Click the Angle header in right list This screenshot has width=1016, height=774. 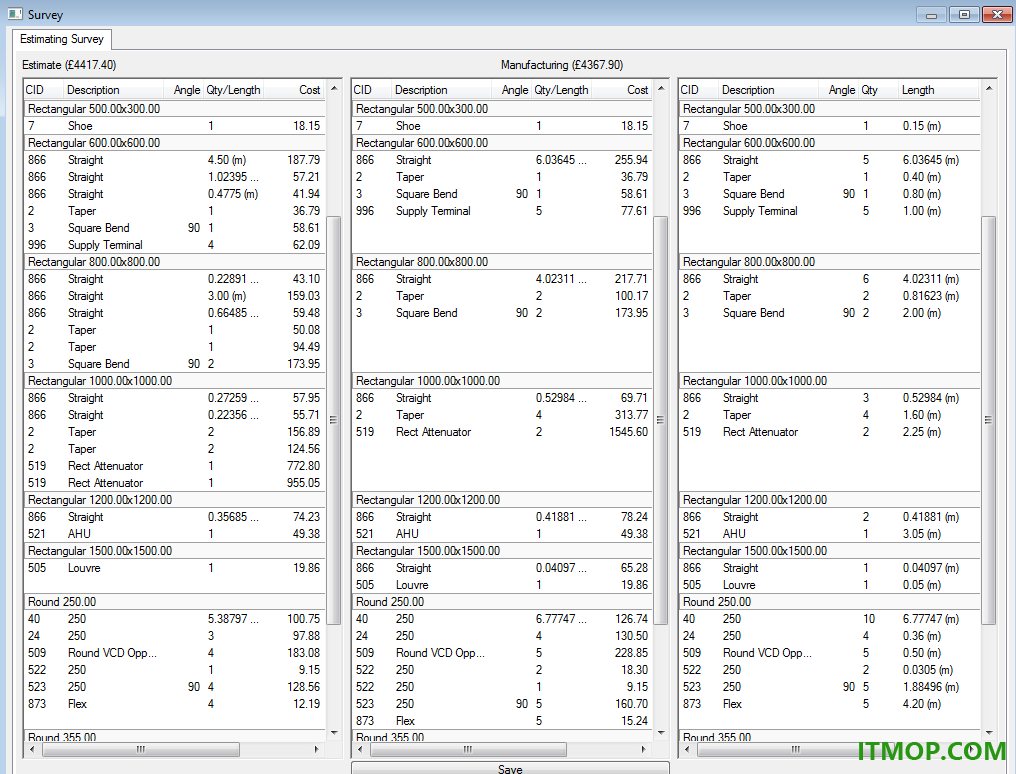[x=840, y=90]
